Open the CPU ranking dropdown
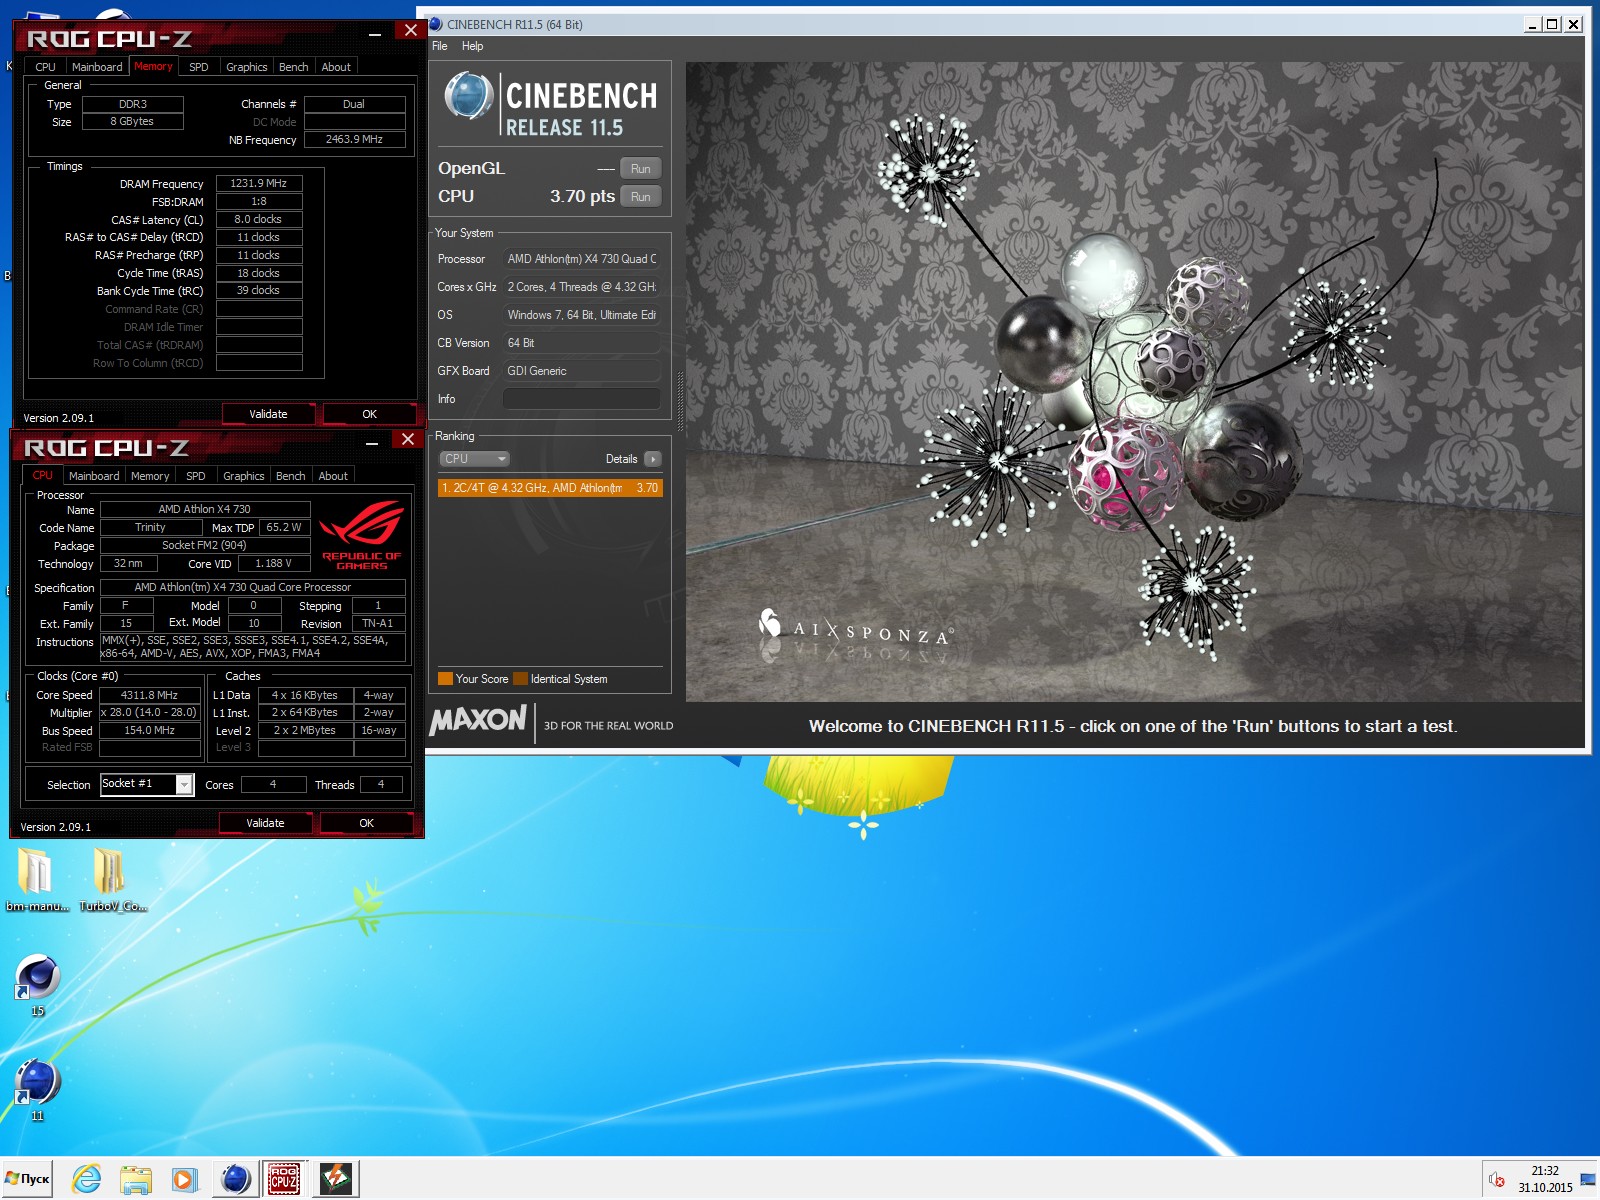This screenshot has height=1200, width=1600. (475, 459)
